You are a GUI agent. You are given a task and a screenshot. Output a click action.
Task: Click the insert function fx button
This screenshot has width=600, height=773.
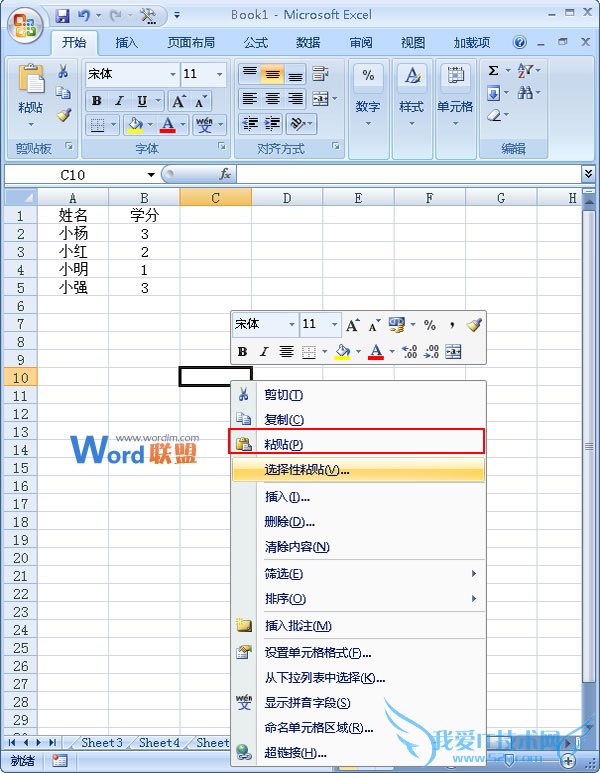[225, 174]
